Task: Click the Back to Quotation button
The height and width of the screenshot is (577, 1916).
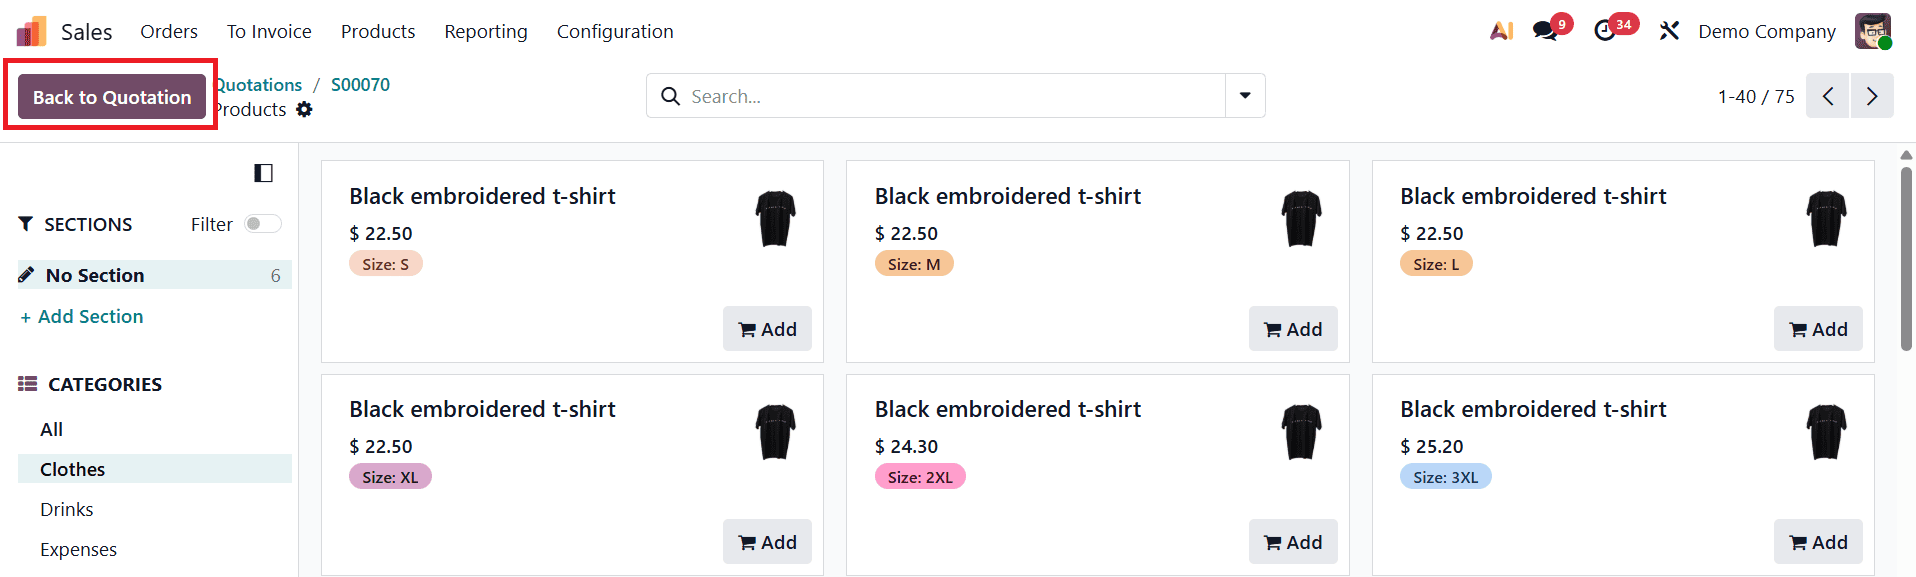Action: point(110,96)
